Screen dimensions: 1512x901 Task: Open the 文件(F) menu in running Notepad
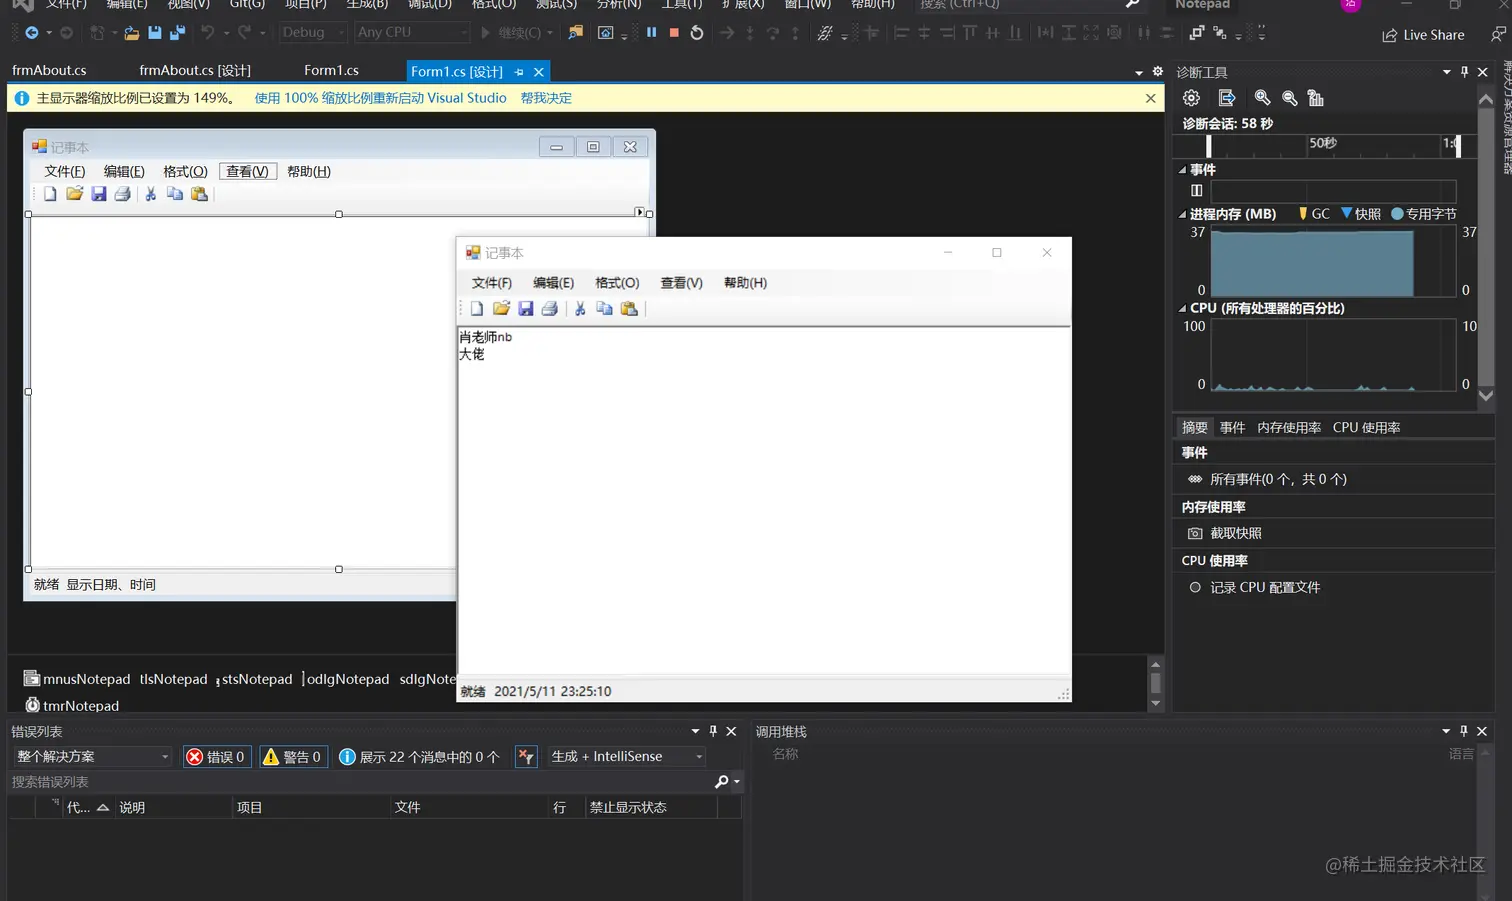(491, 283)
